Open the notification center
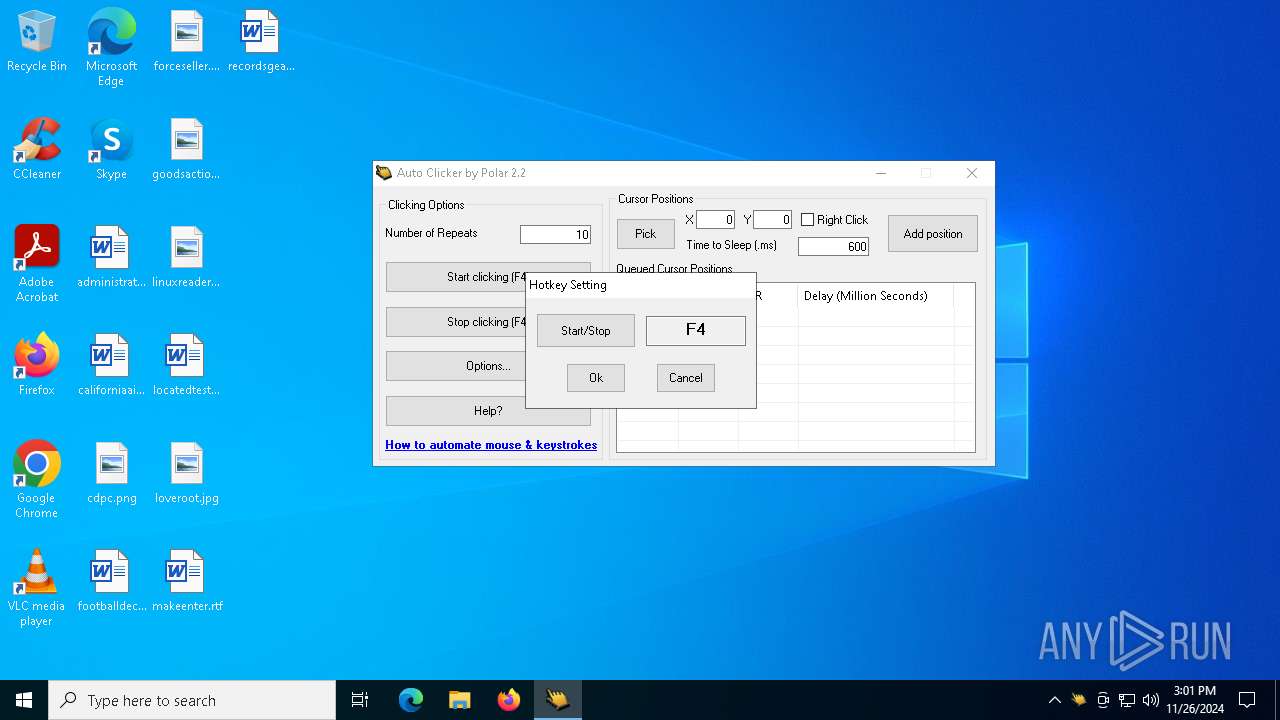This screenshot has height=720, width=1280. click(x=1247, y=700)
